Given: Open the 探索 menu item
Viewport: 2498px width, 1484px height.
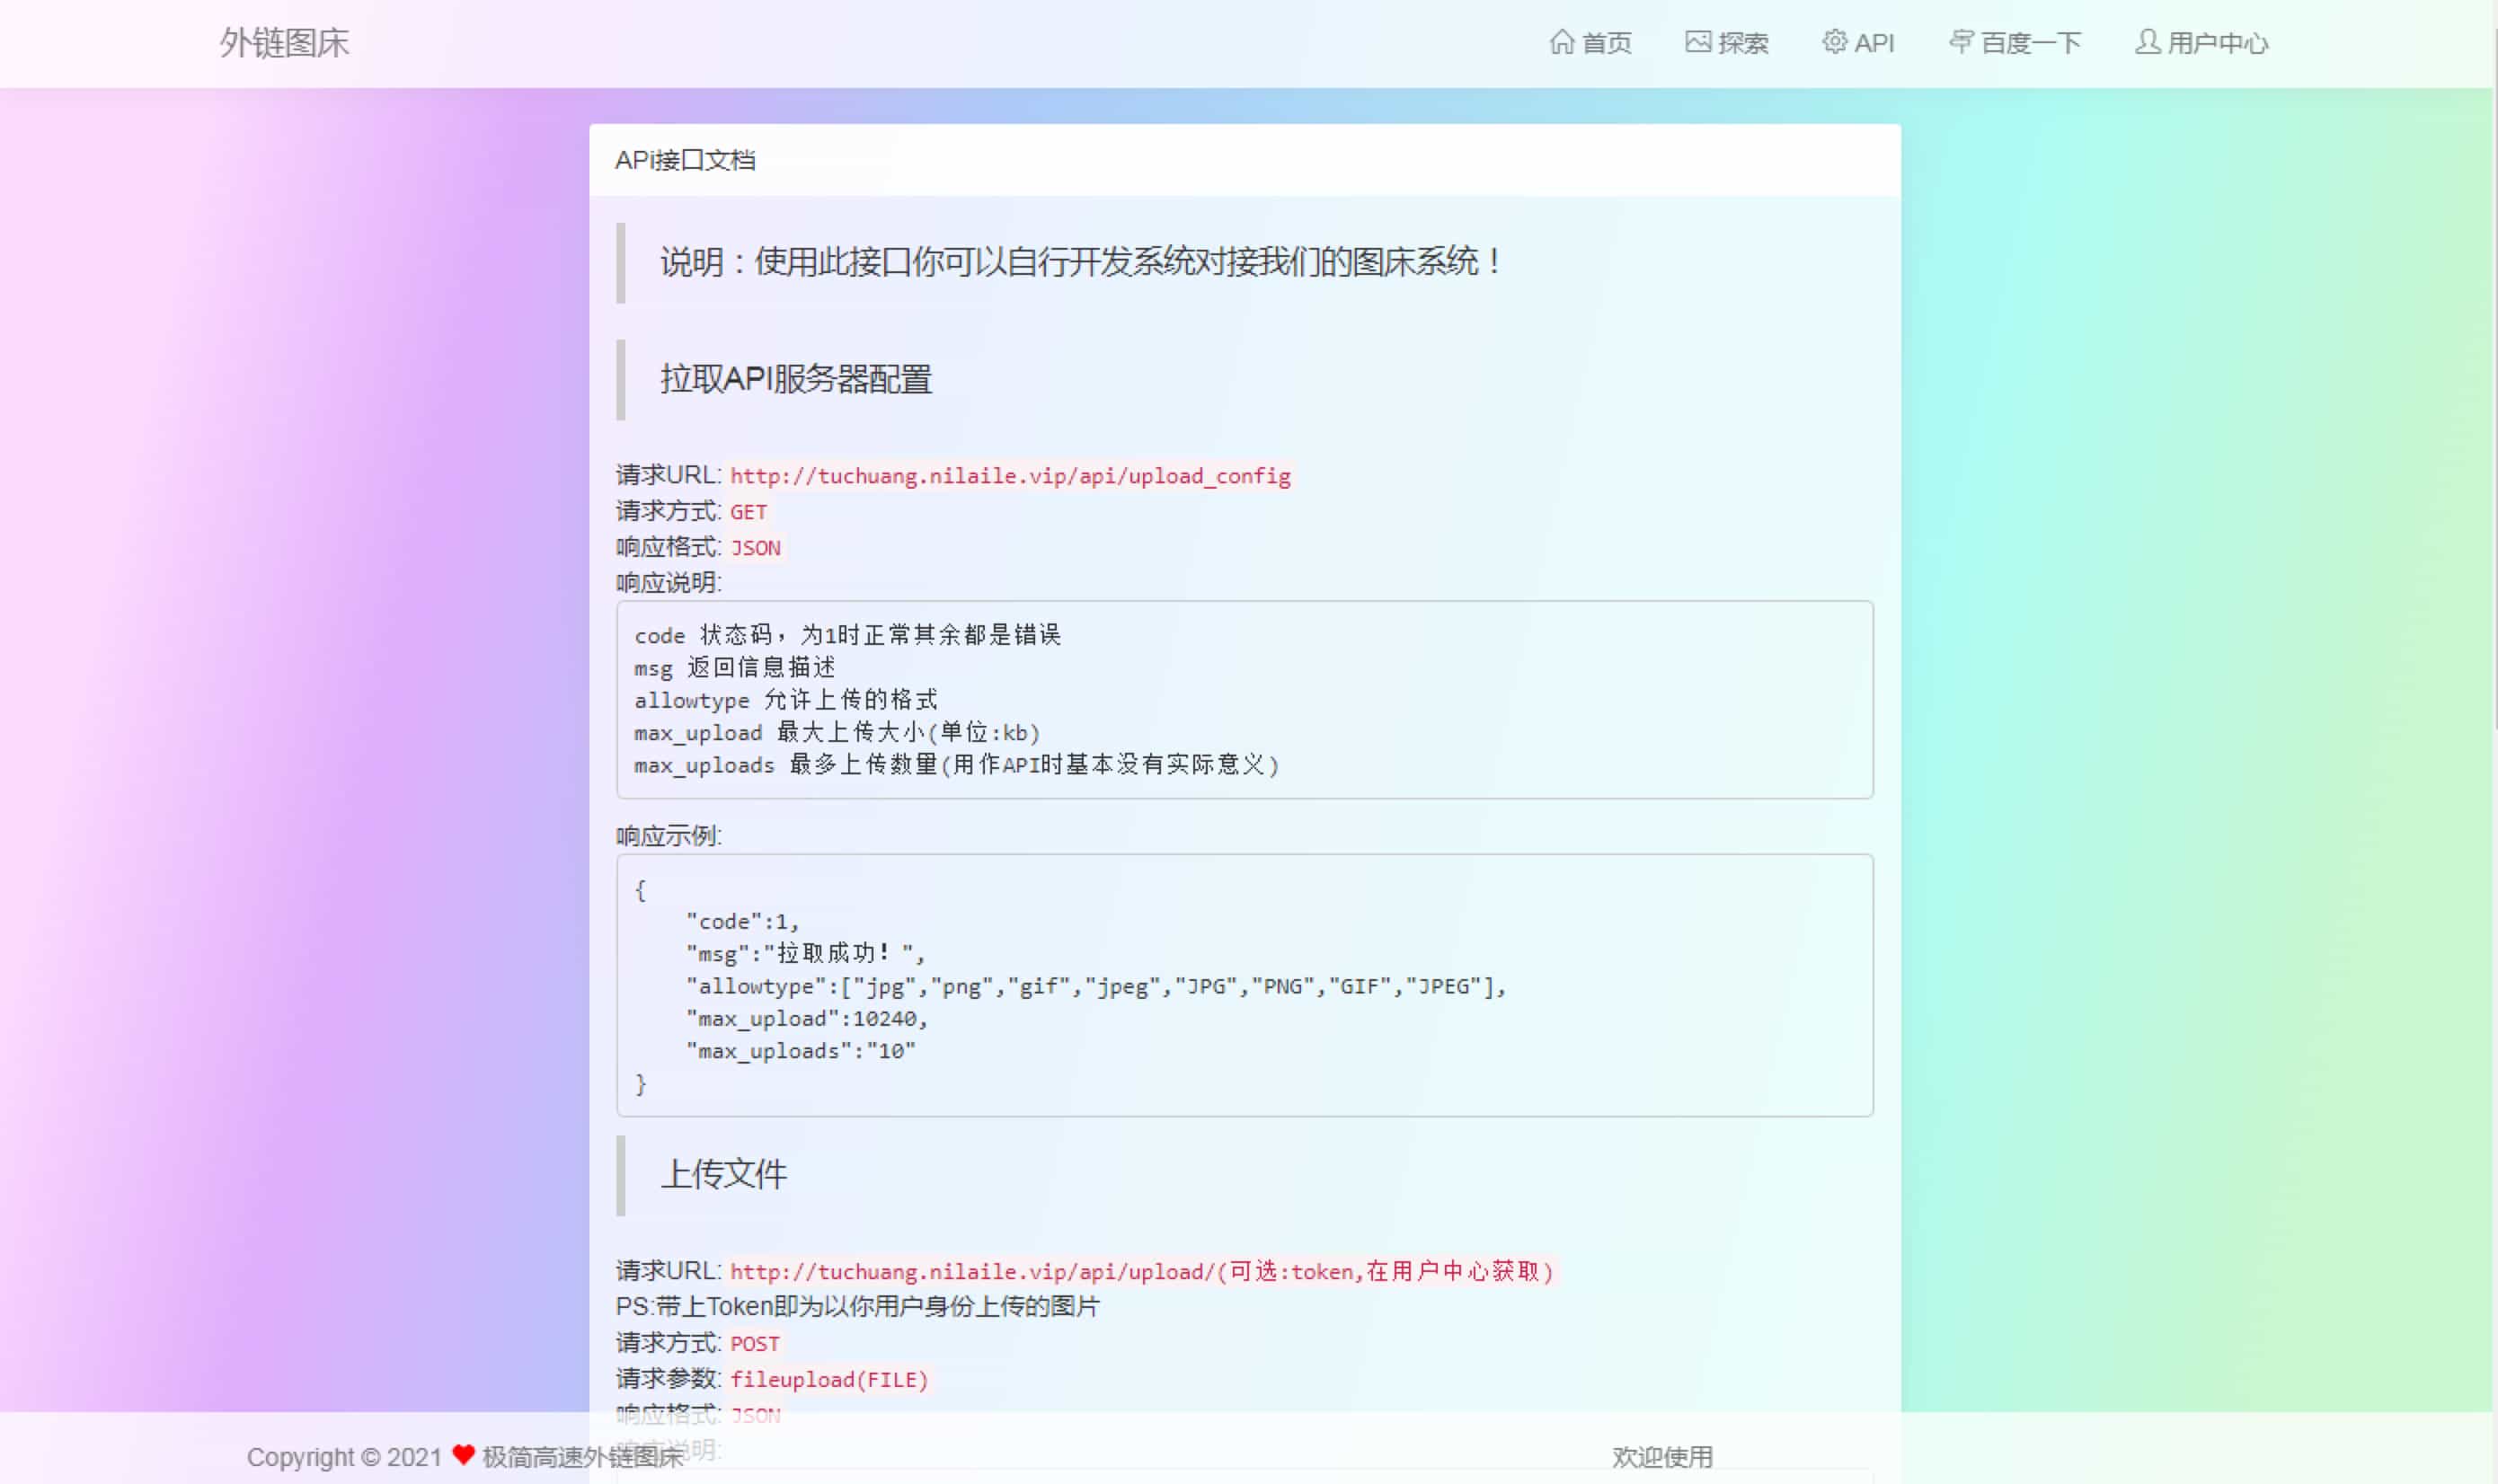Looking at the screenshot, I should pos(1745,43).
